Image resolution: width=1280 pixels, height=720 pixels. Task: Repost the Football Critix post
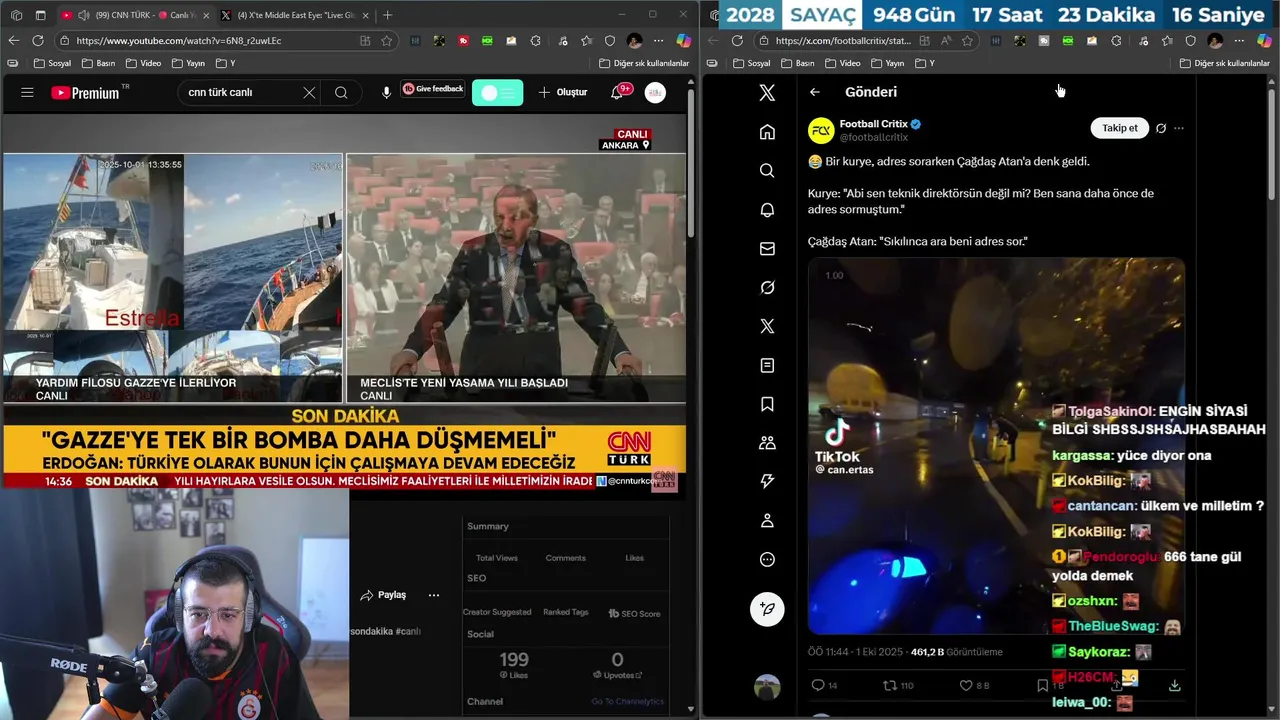(x=898, y=685)
